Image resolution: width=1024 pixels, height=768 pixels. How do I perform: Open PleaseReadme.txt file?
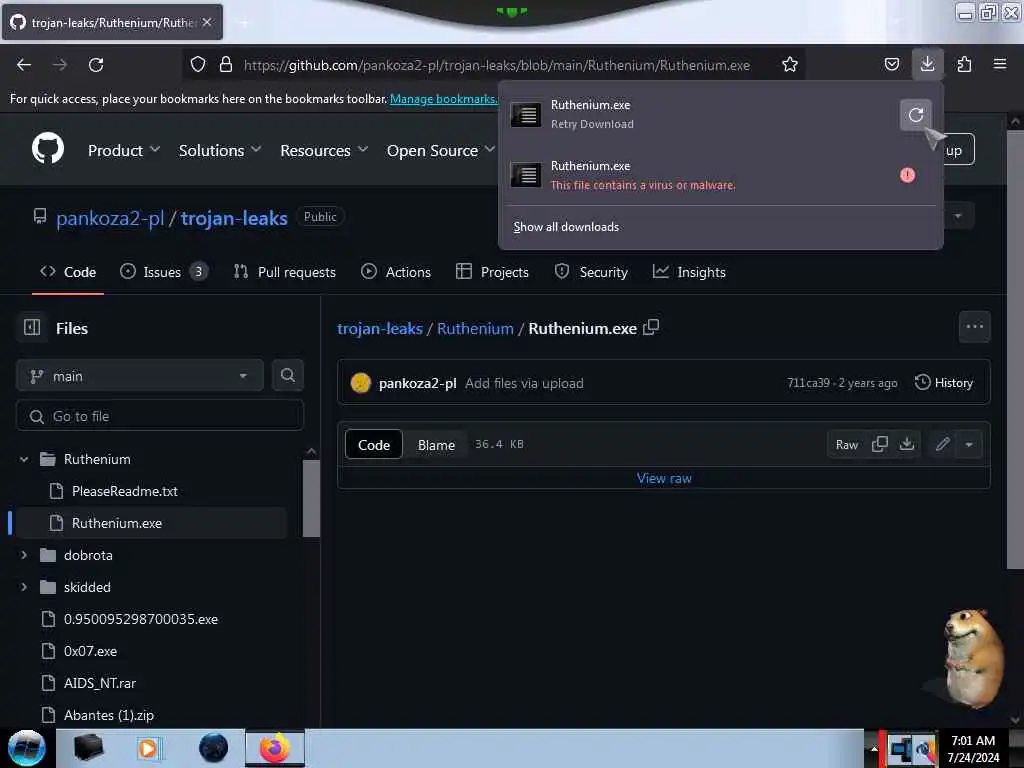(124, 491)
